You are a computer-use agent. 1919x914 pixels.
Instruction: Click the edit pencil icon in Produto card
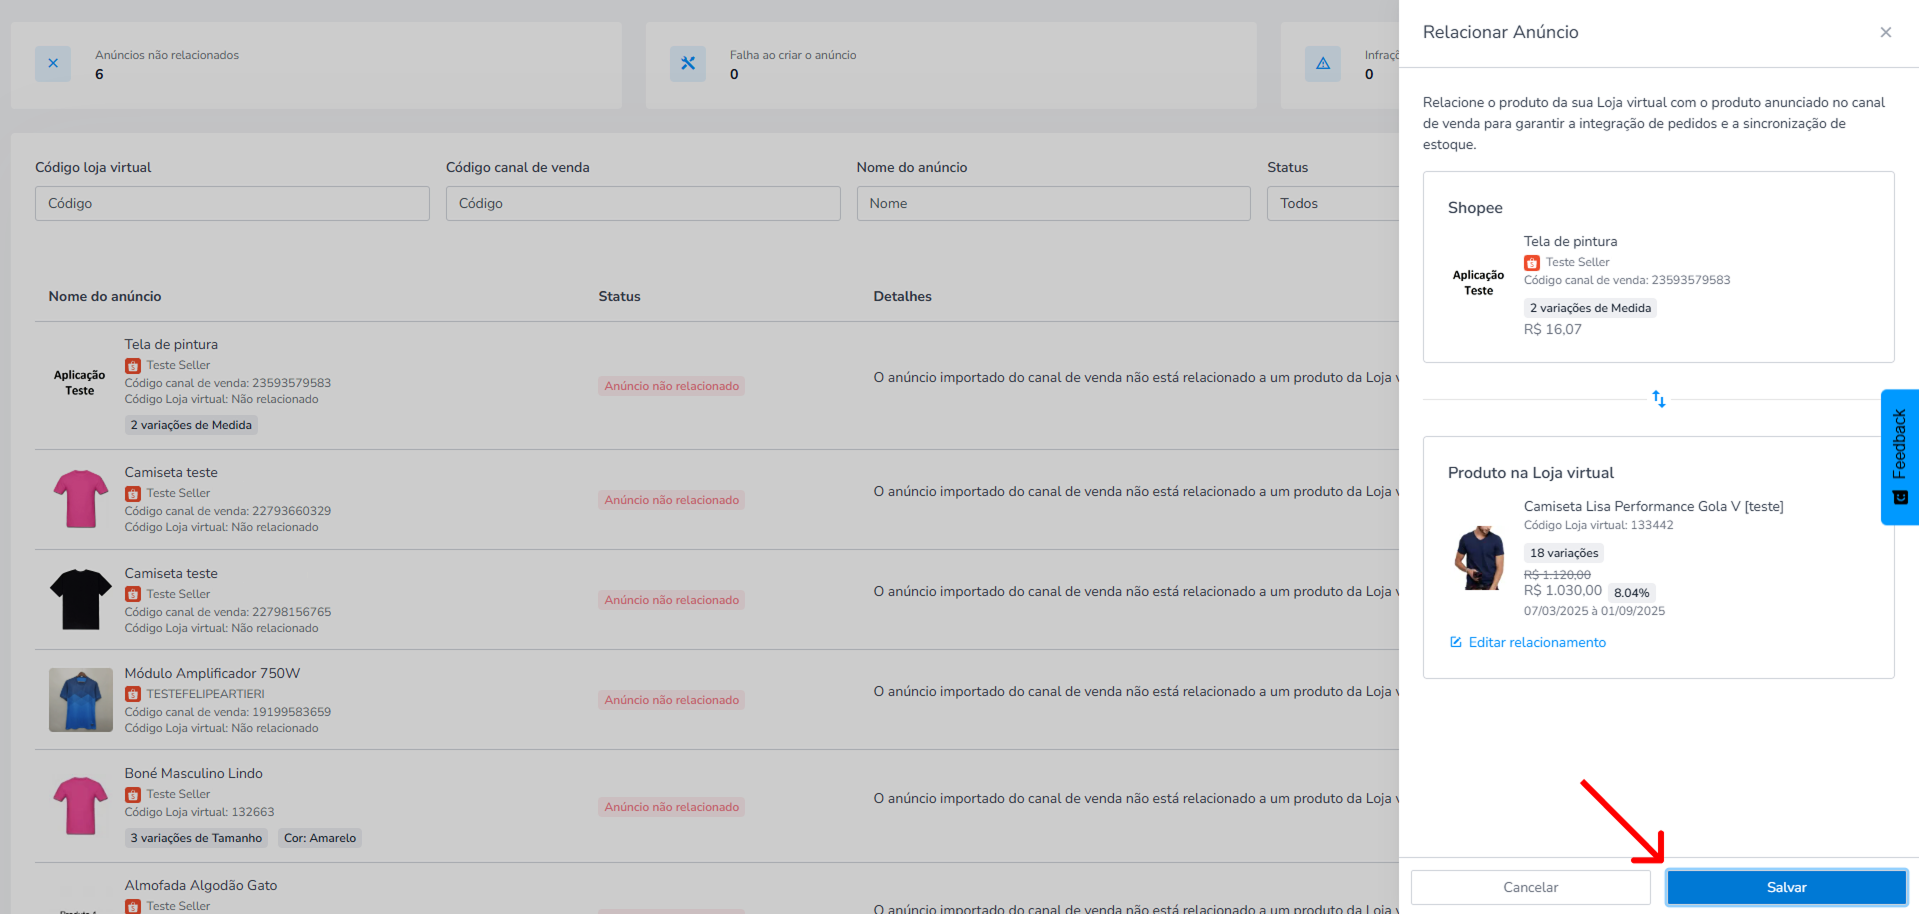(1456, 642)
